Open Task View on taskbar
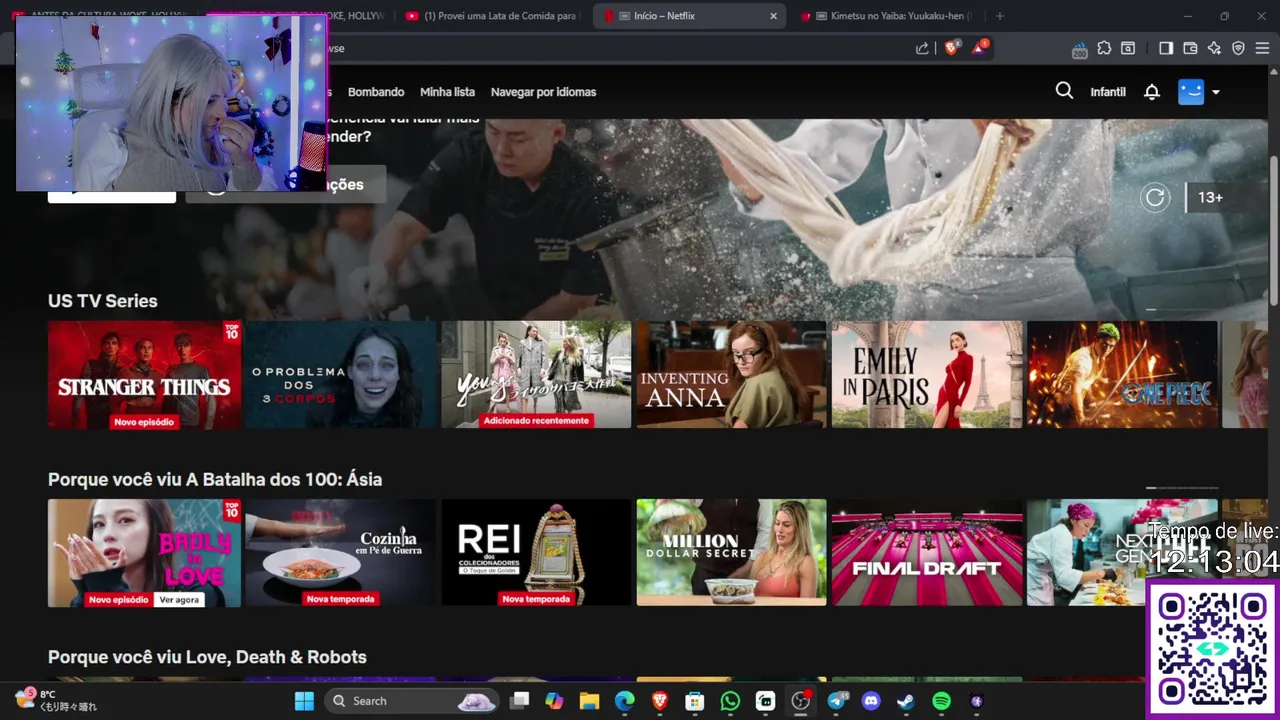 point(519,701)
